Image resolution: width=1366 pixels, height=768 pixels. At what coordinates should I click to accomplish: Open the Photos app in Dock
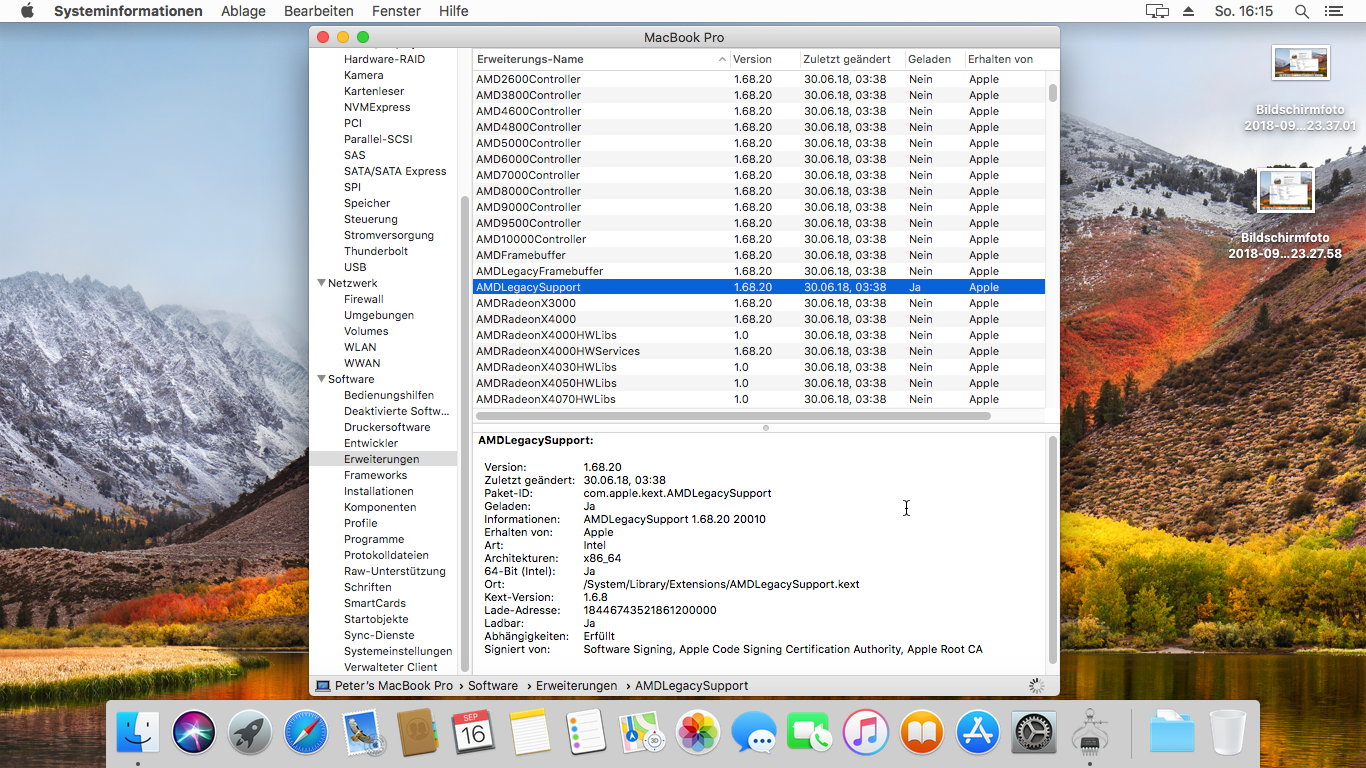[x=698, y=734]
